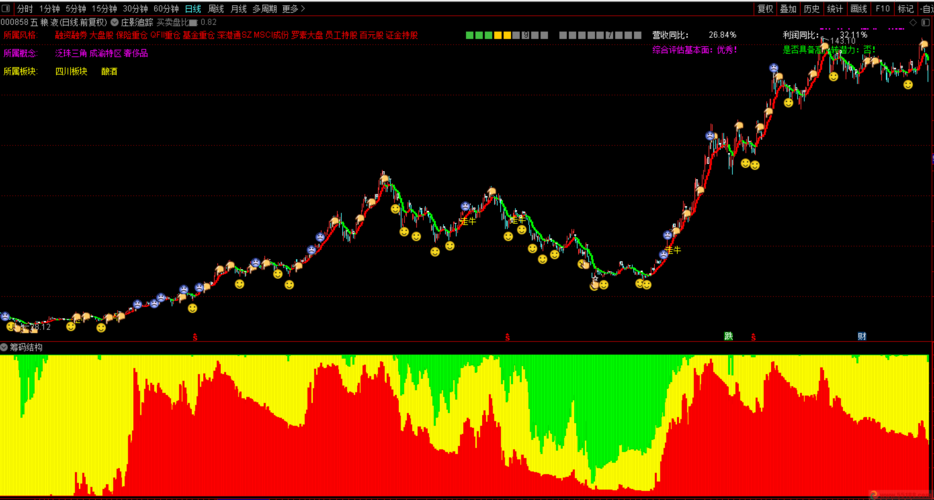
Task: Switch to the 60分钟 period tab
Action: pos(166,8)
